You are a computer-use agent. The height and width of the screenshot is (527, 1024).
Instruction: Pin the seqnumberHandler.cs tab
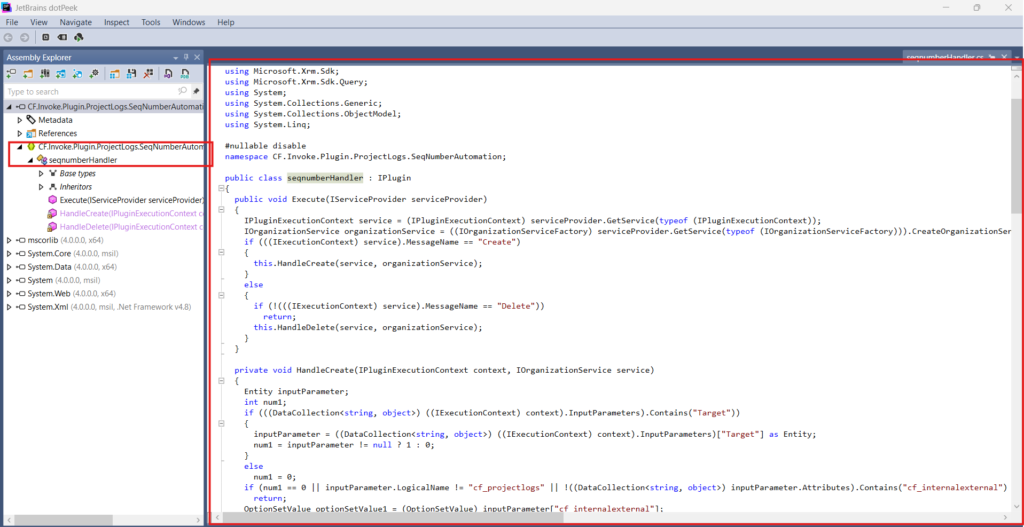[x=990, y=58]
